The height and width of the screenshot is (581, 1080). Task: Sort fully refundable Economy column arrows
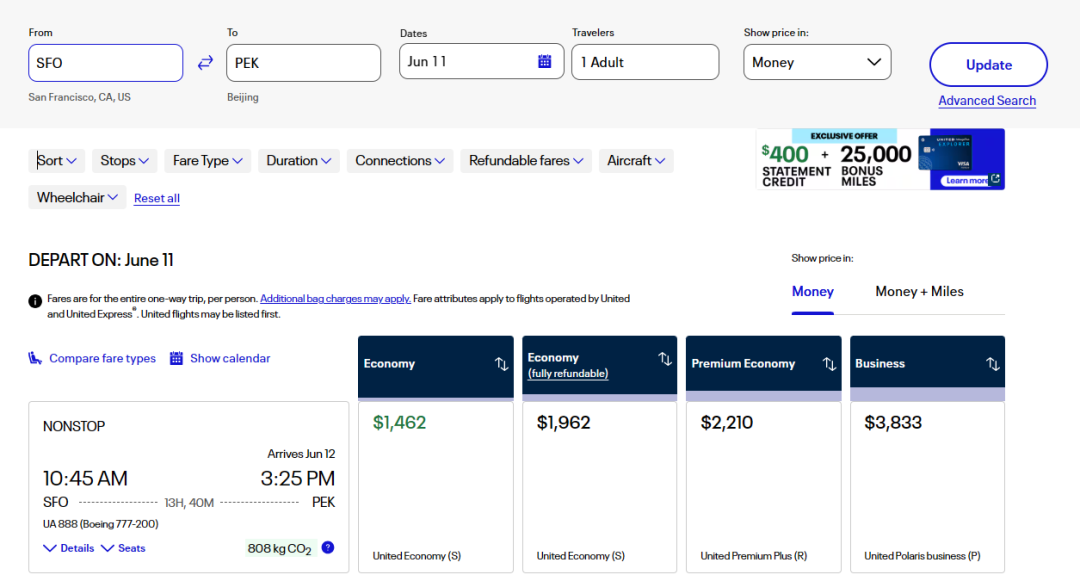point(665,359)
